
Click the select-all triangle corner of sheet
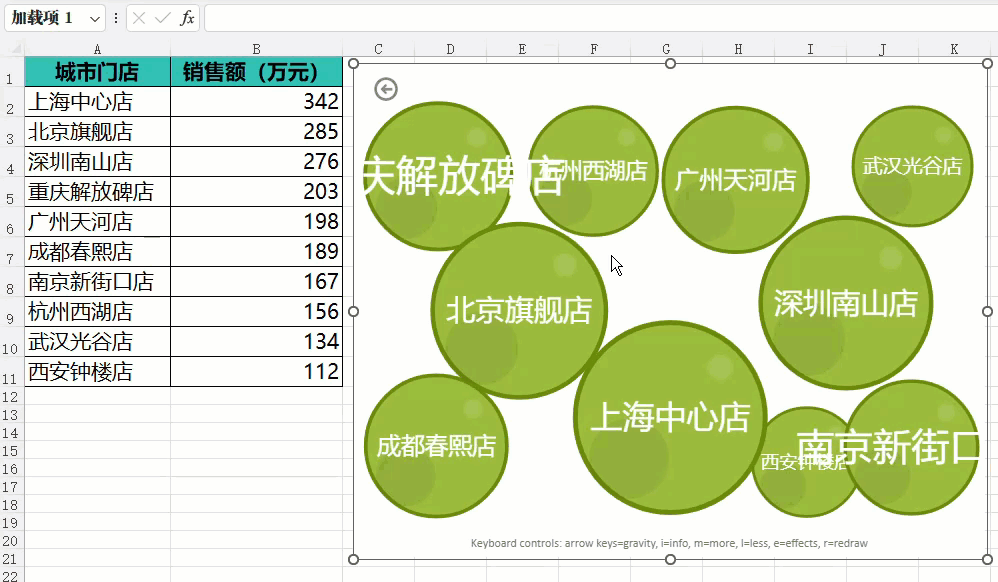tap(15, 49)
